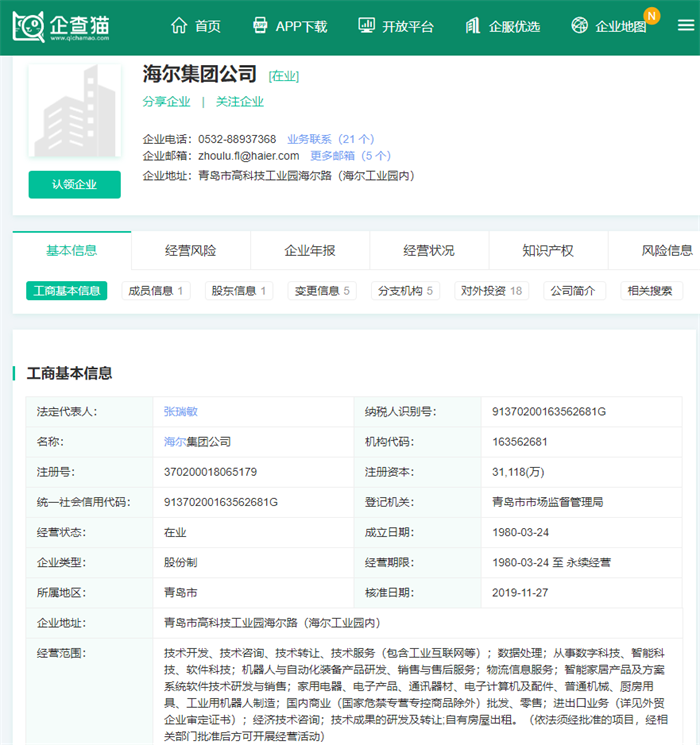
Task: Open the 变更信息 5 sub-tab
Action: tap(322, 291)
